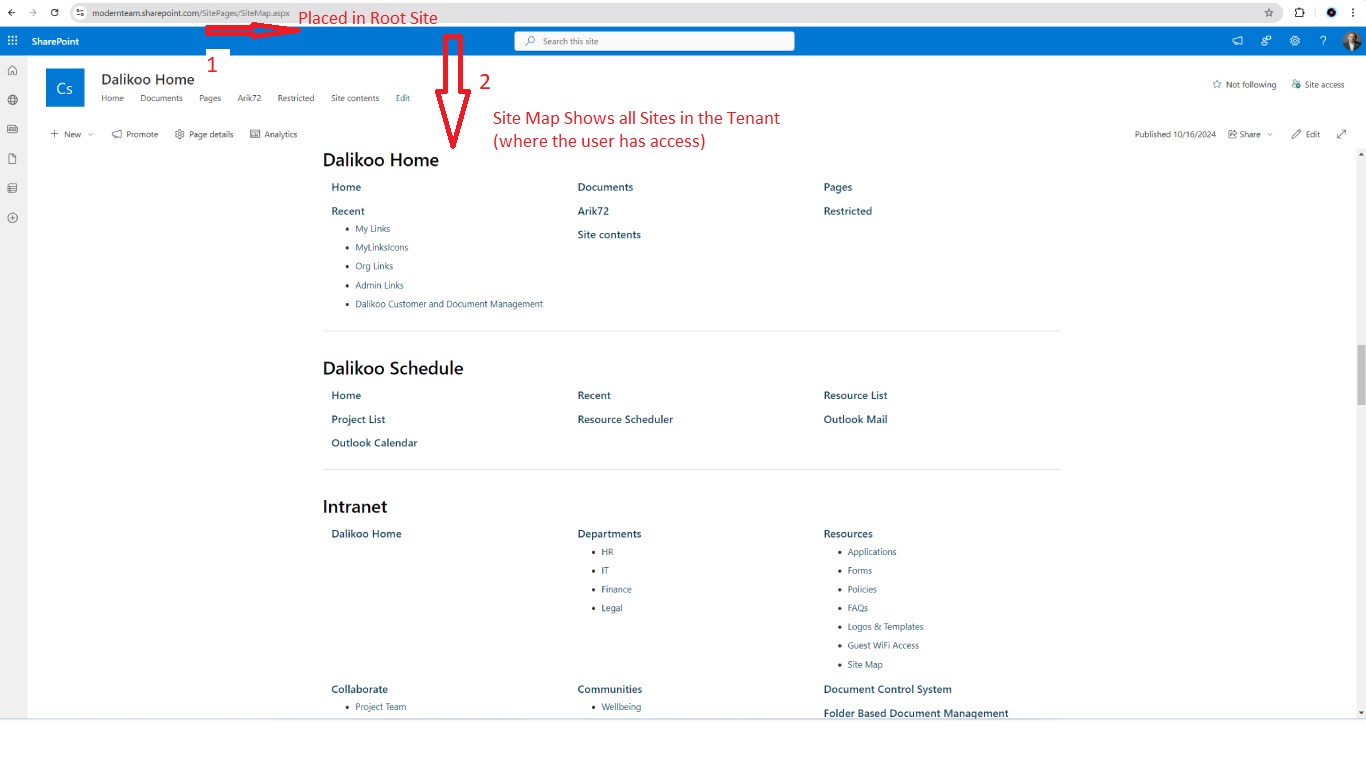Open Page details
This screenshot has width=1366, height=768.
204,134
